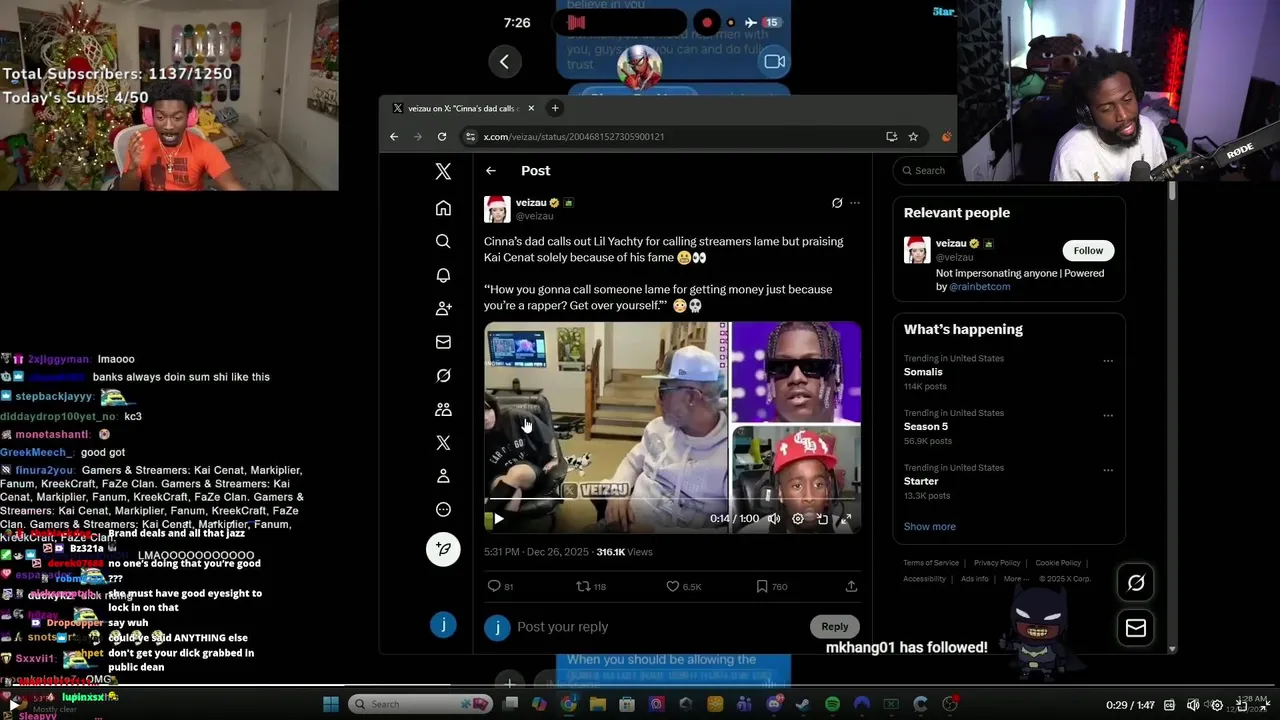Seek on the tweet video progress bar
The height and width of the screenshot is (720, 1280).
(672, 497)
